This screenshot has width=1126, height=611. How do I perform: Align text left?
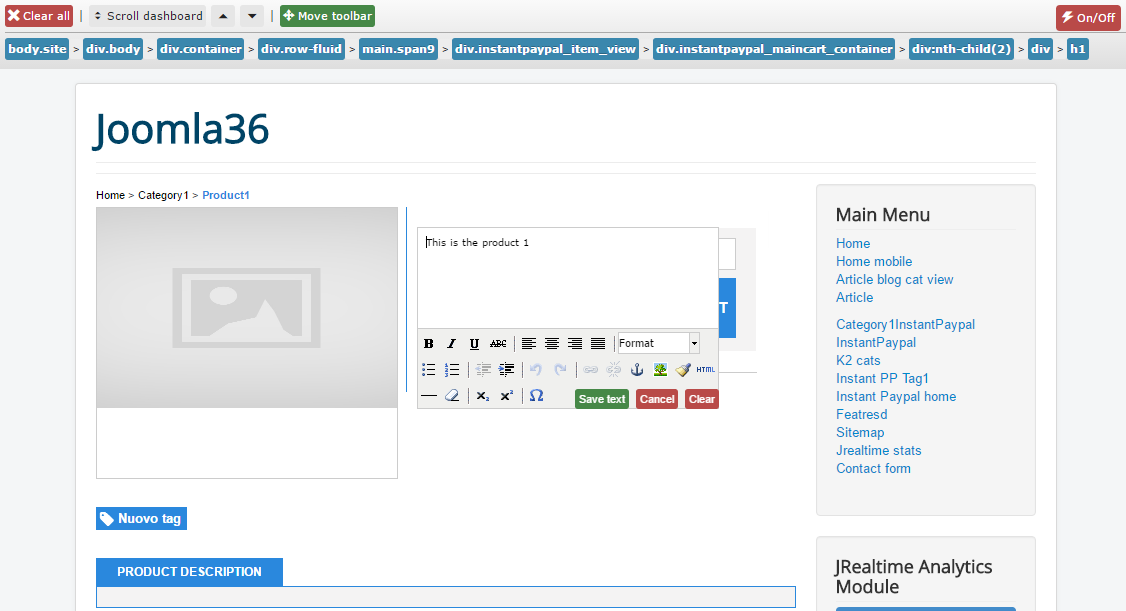pyautogui.click(x=529, y=344)
